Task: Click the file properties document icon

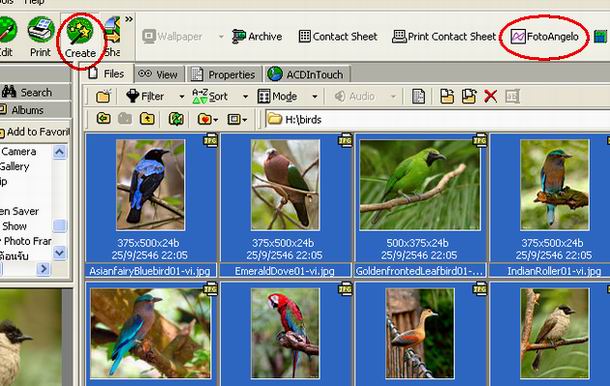Action: click(x=418, y=96)
